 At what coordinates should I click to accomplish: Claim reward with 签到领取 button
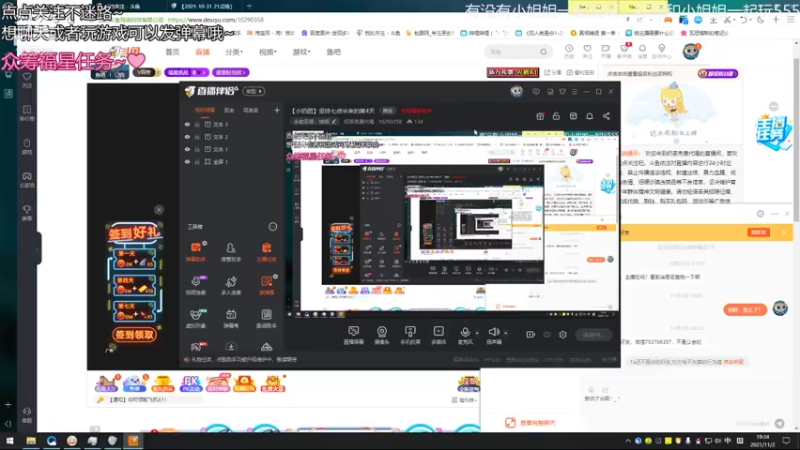click(x=134, y=335)
